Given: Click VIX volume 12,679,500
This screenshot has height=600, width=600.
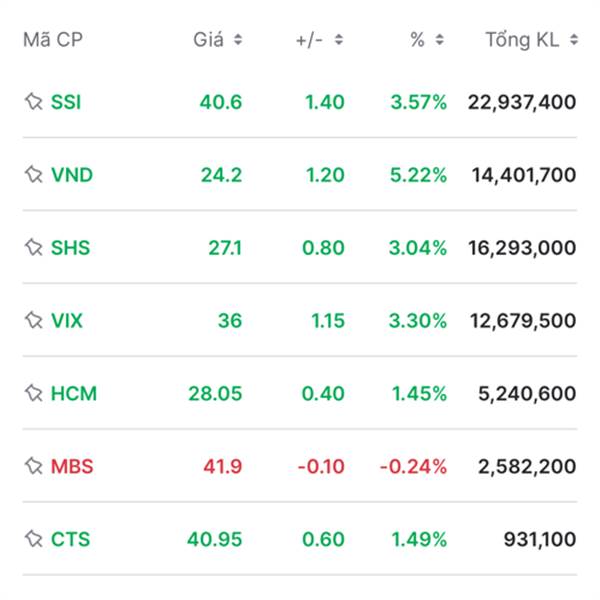Looking at the screenshot, I should click(523, 321).
